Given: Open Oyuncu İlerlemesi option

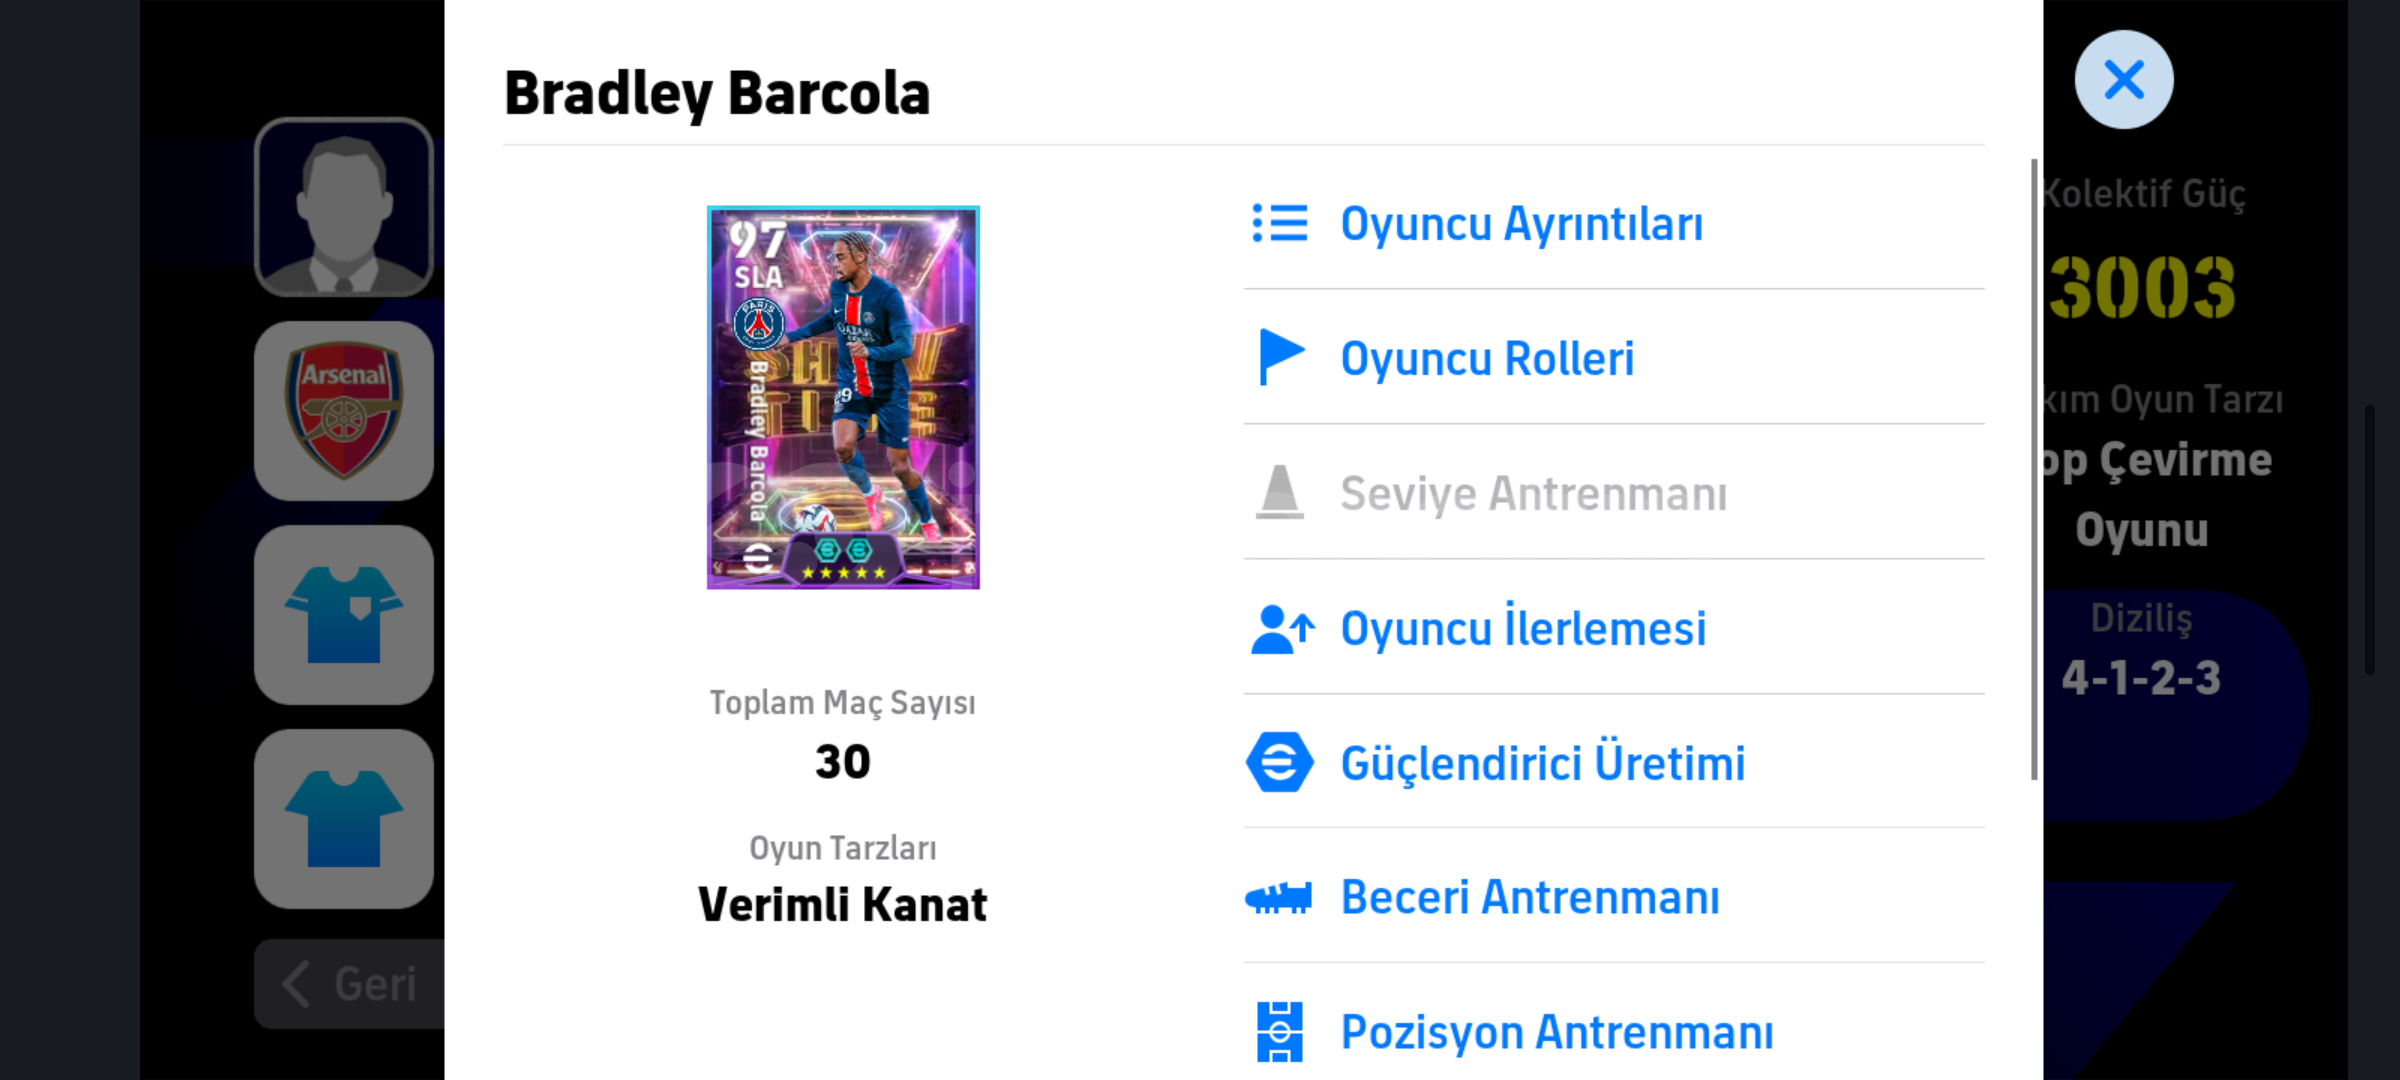Looking at the screenshot, I should pyautogui.click(x=1523, y=629).
